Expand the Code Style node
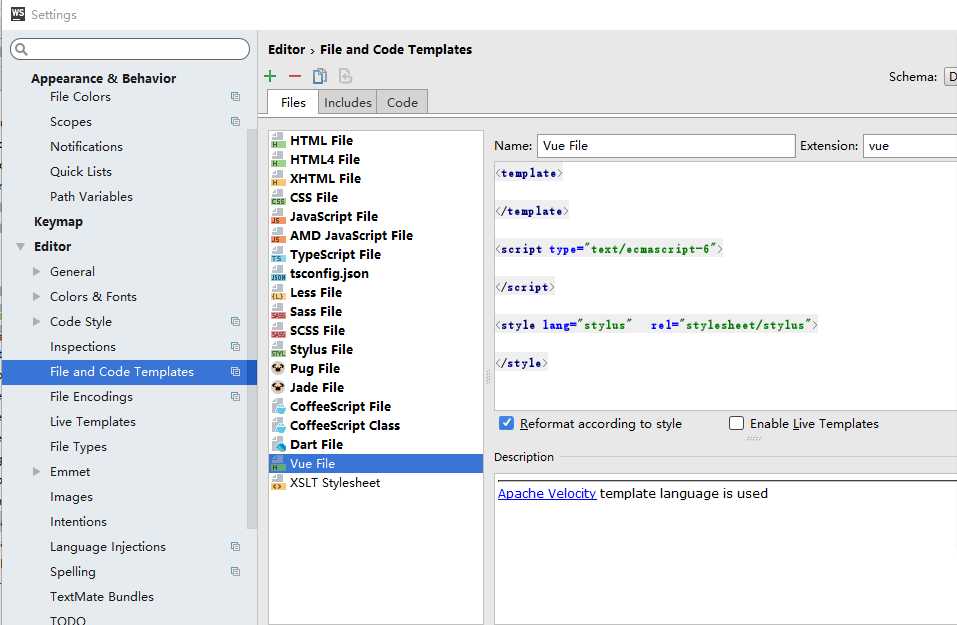 tap(37, 322)
